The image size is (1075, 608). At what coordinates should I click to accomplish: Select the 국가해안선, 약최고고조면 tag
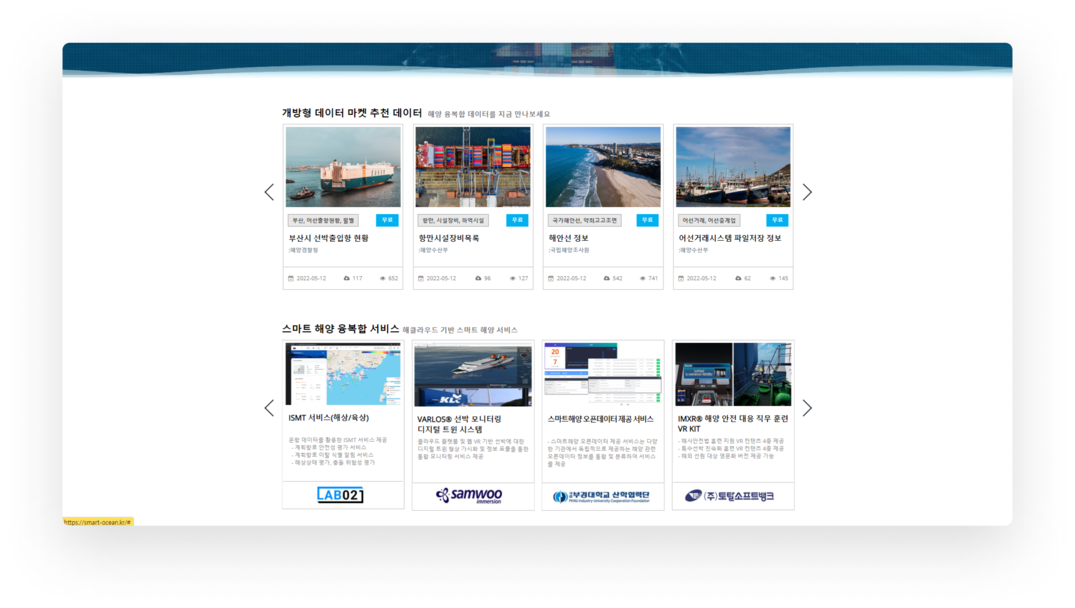coord(586,220)
